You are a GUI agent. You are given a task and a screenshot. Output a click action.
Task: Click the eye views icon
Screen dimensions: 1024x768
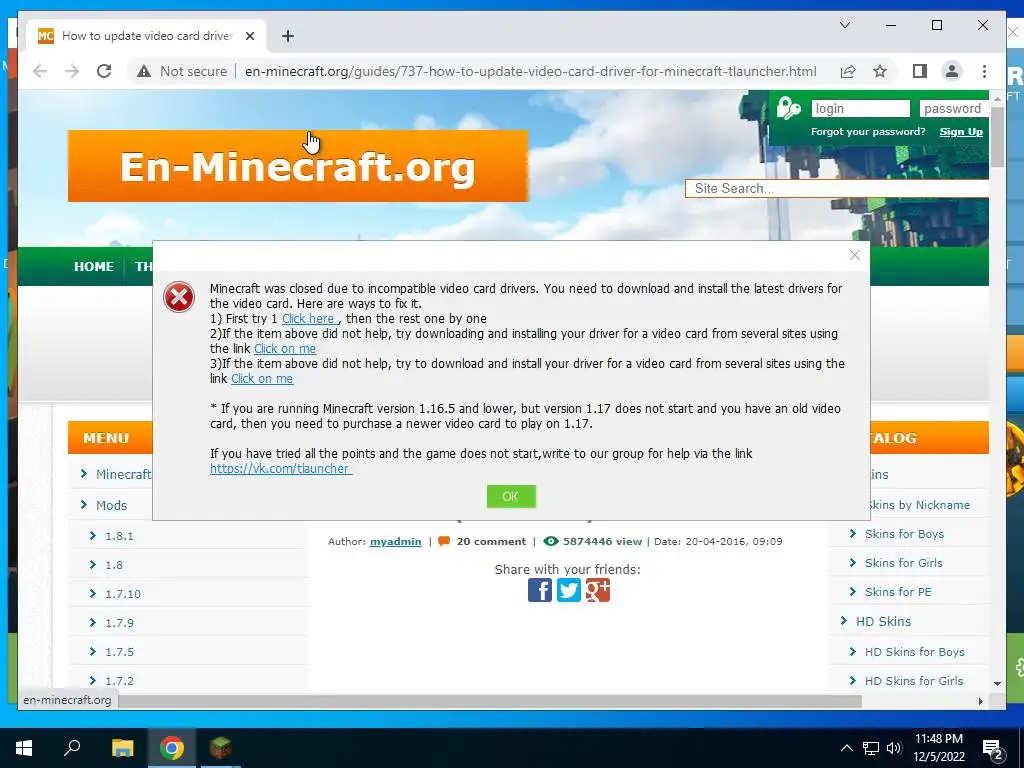[551, 541]
